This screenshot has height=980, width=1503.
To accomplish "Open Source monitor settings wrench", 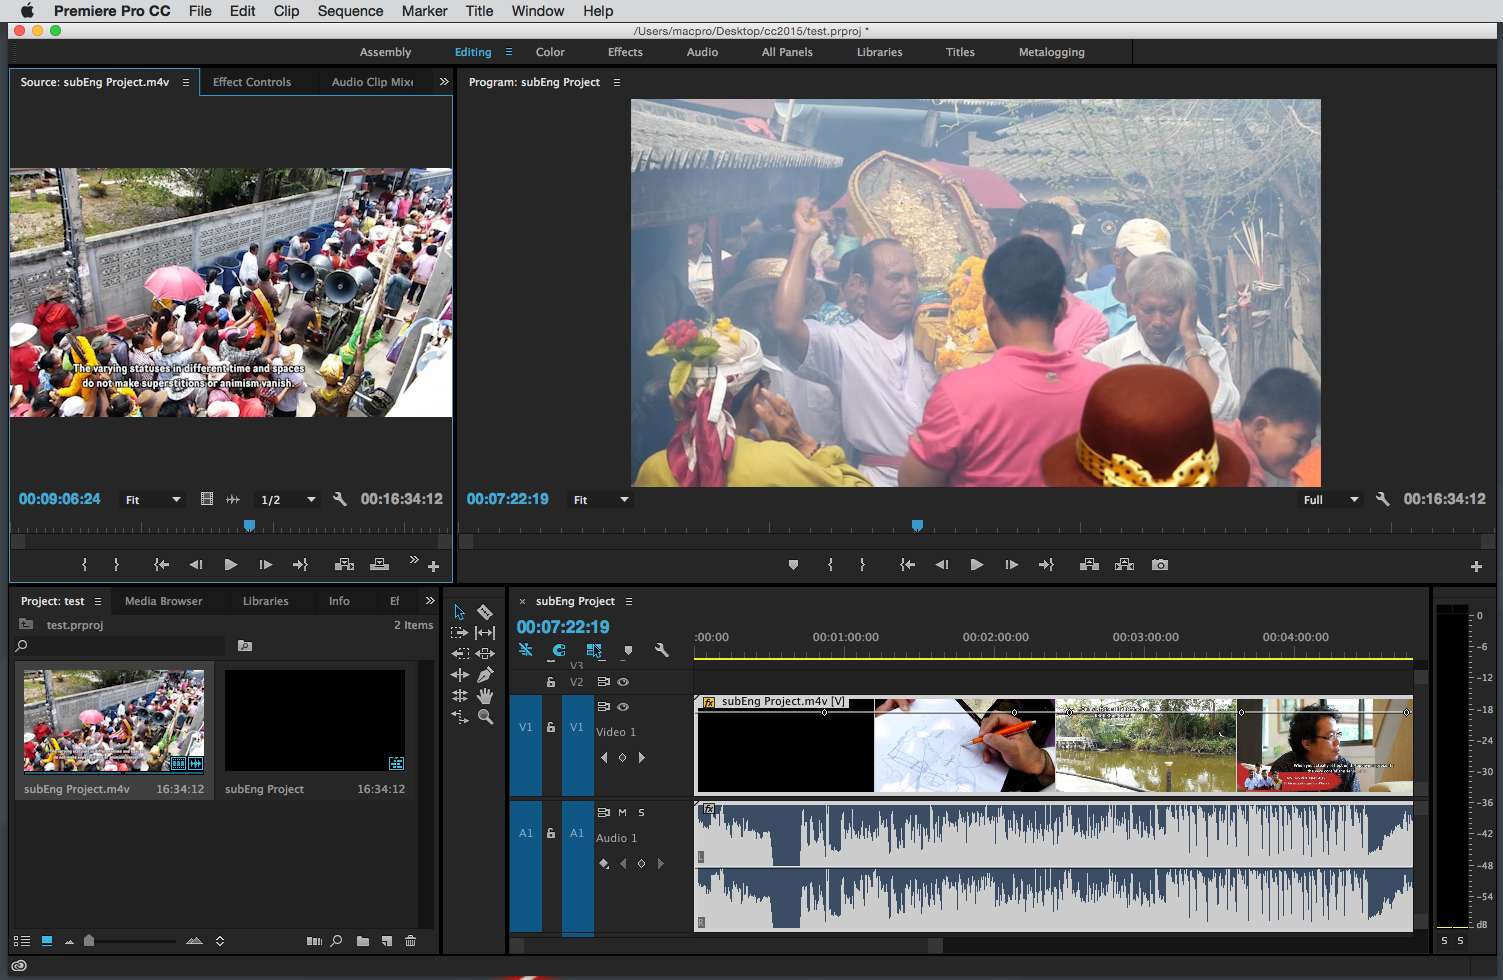I will coord(340,499).
